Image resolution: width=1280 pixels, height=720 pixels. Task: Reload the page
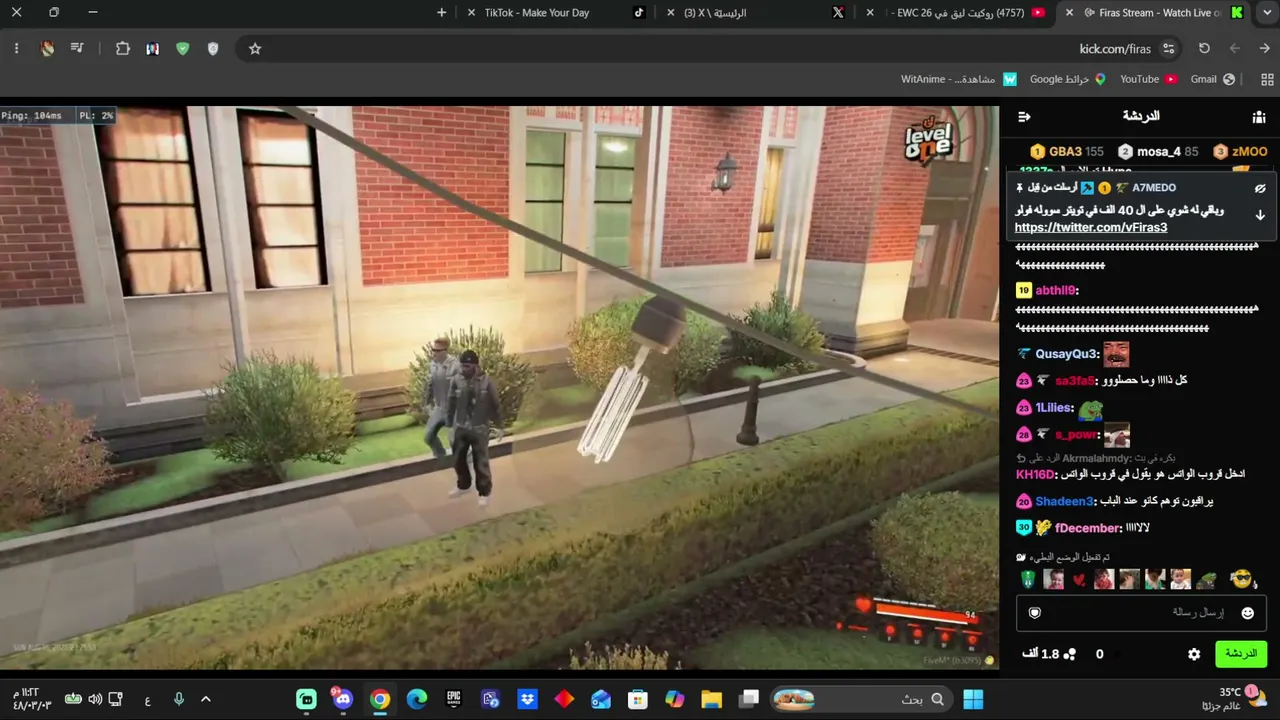[x=1204, y=48]
